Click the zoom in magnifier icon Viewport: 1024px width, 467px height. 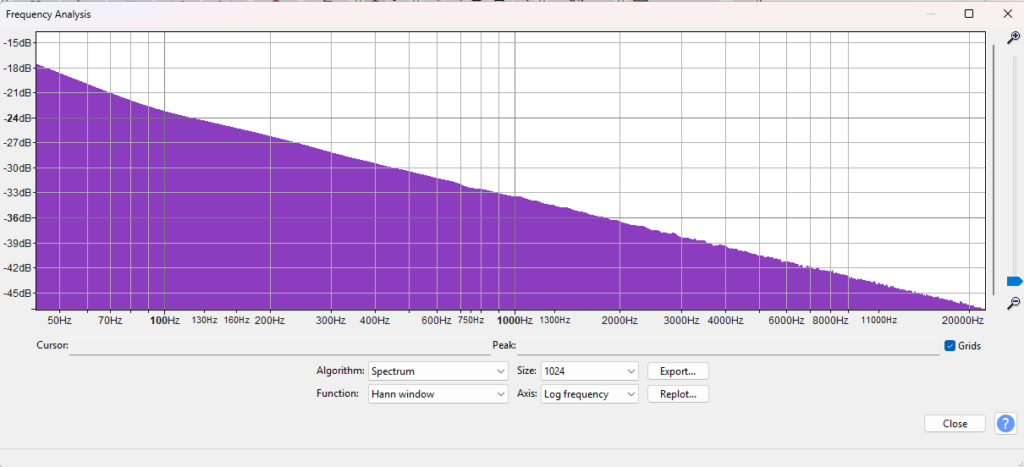pyautogui.click(x=1014, y=37)
